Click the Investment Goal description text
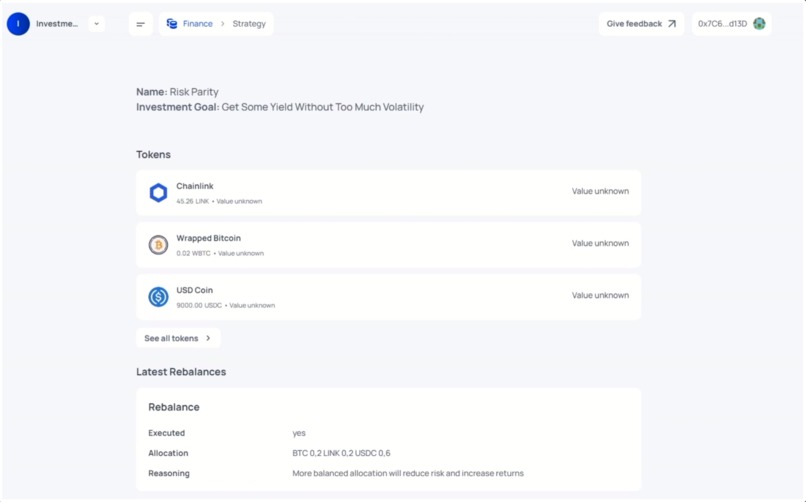The width and height of the screenshot is (806, 502). [323, 107]
